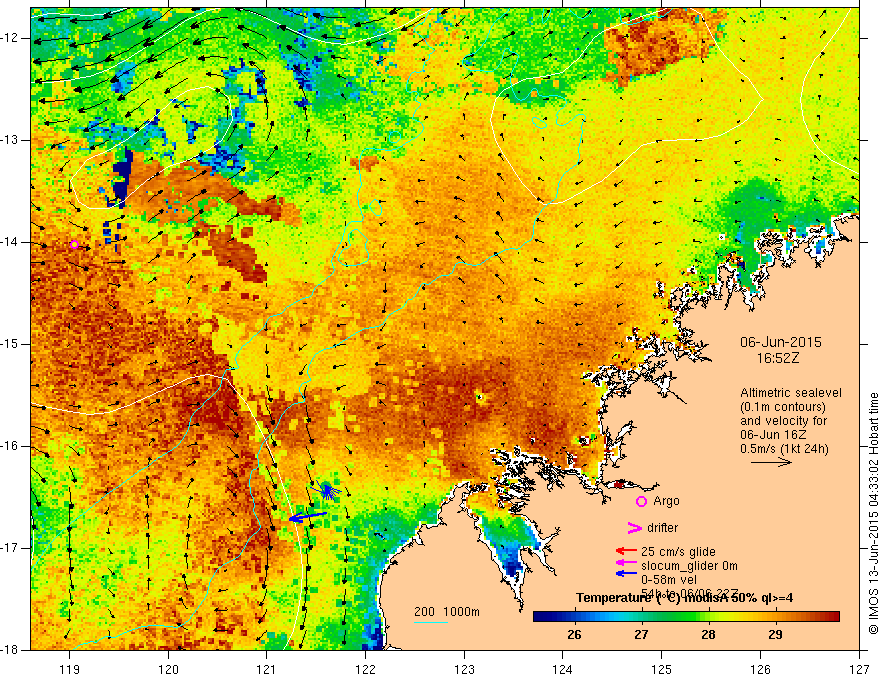The height and width of the screenshot is (680, 880).
Task: Click latitude label -14 on left axis
Action: click(11, 242)
